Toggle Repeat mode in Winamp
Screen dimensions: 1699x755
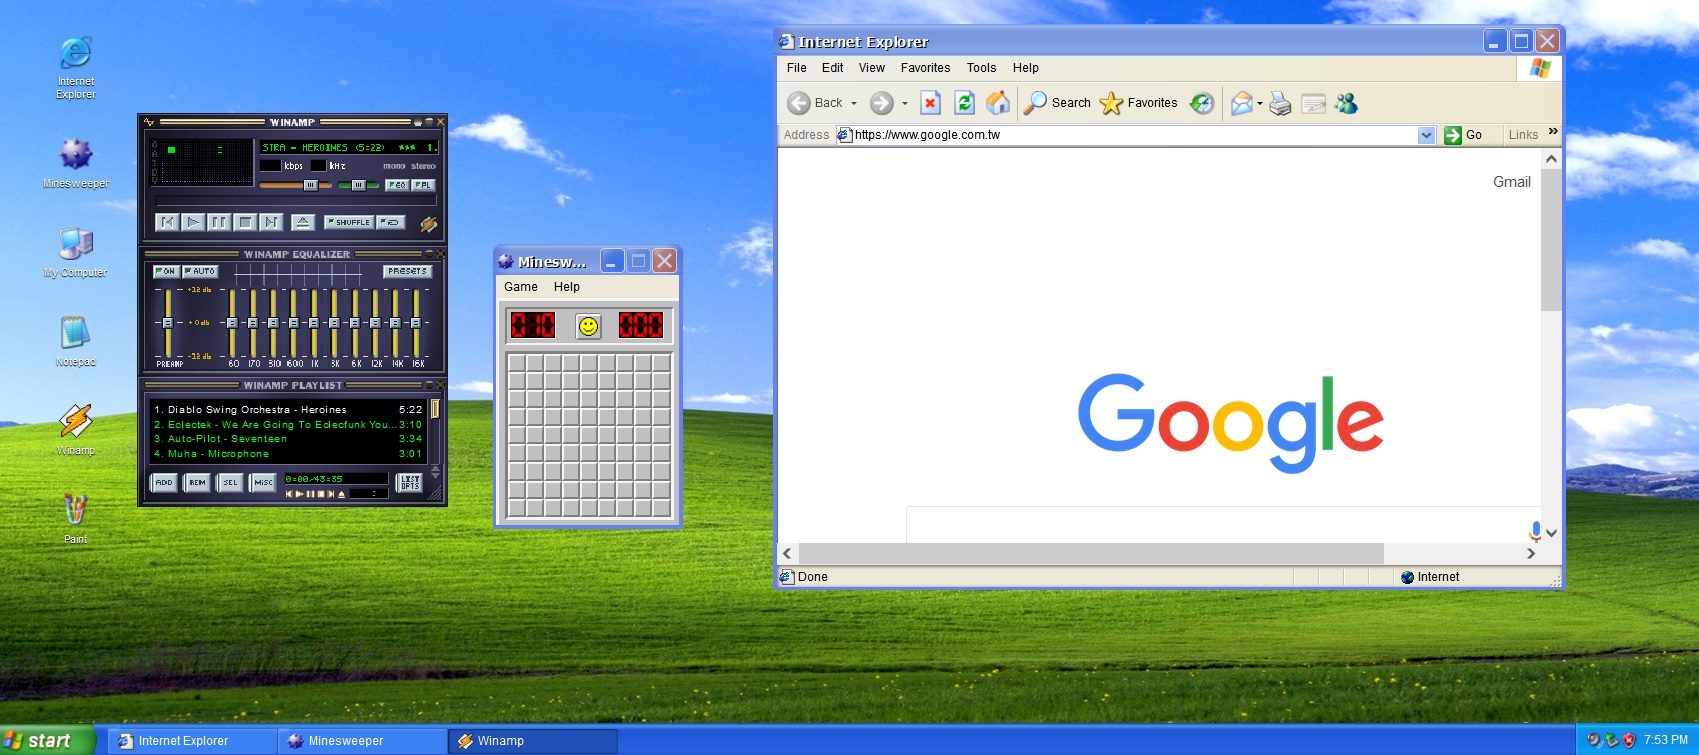(x=391, y=222)
